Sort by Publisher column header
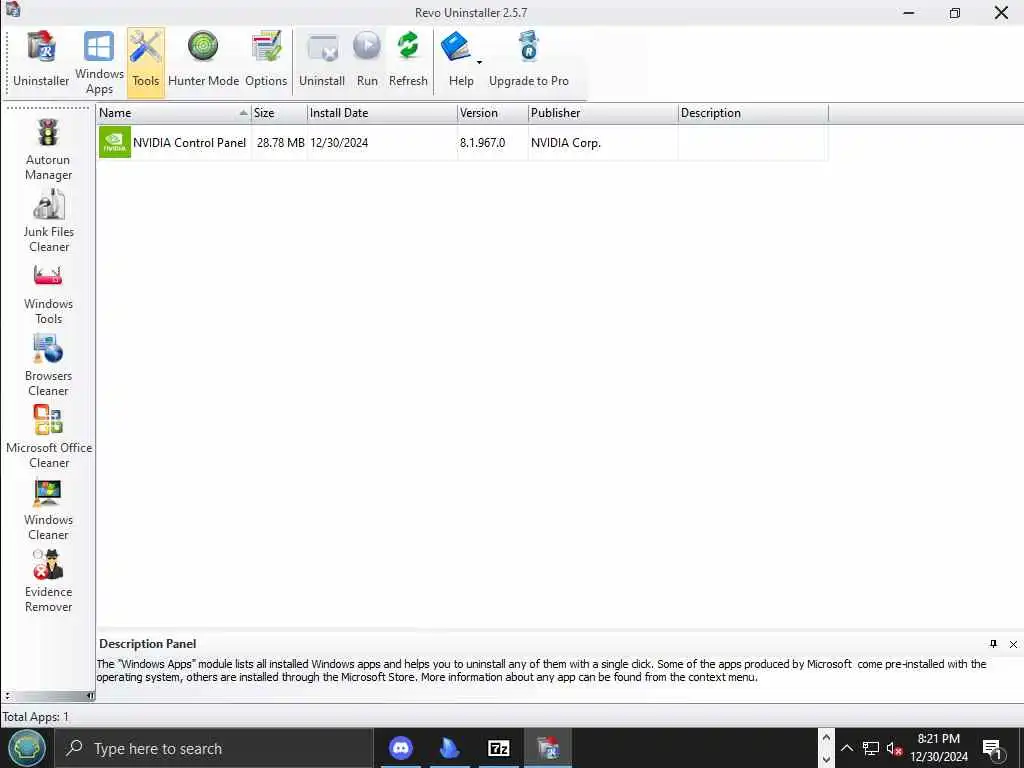Viewport: 1024px width, 768px height. (x=603, y=113)
